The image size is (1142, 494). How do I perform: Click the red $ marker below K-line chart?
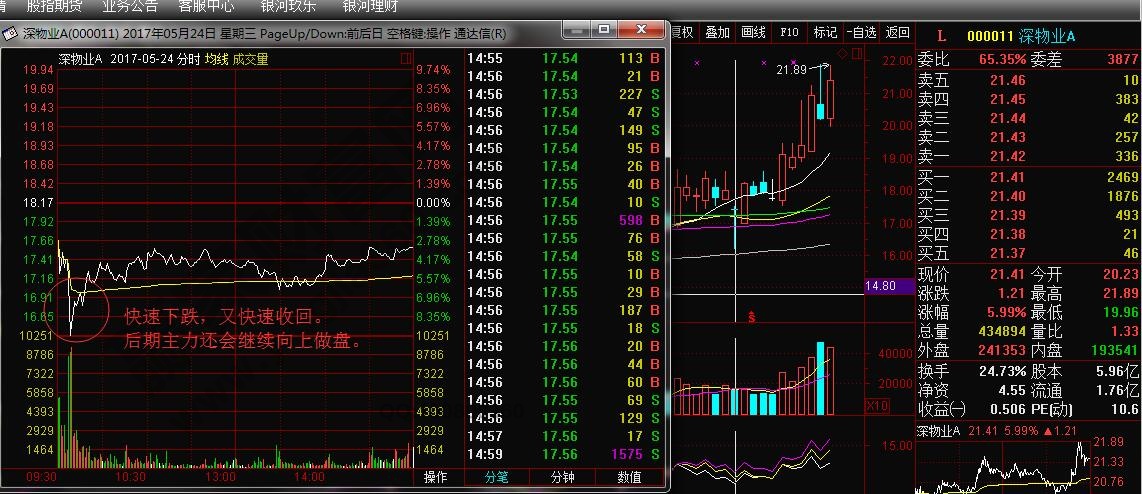tap(752, 318)
